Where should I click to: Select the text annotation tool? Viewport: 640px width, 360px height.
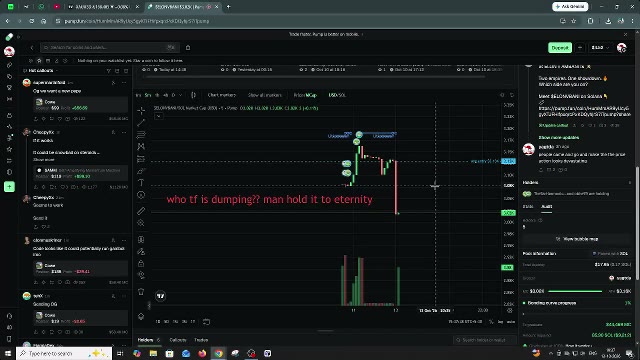[141, 183]
